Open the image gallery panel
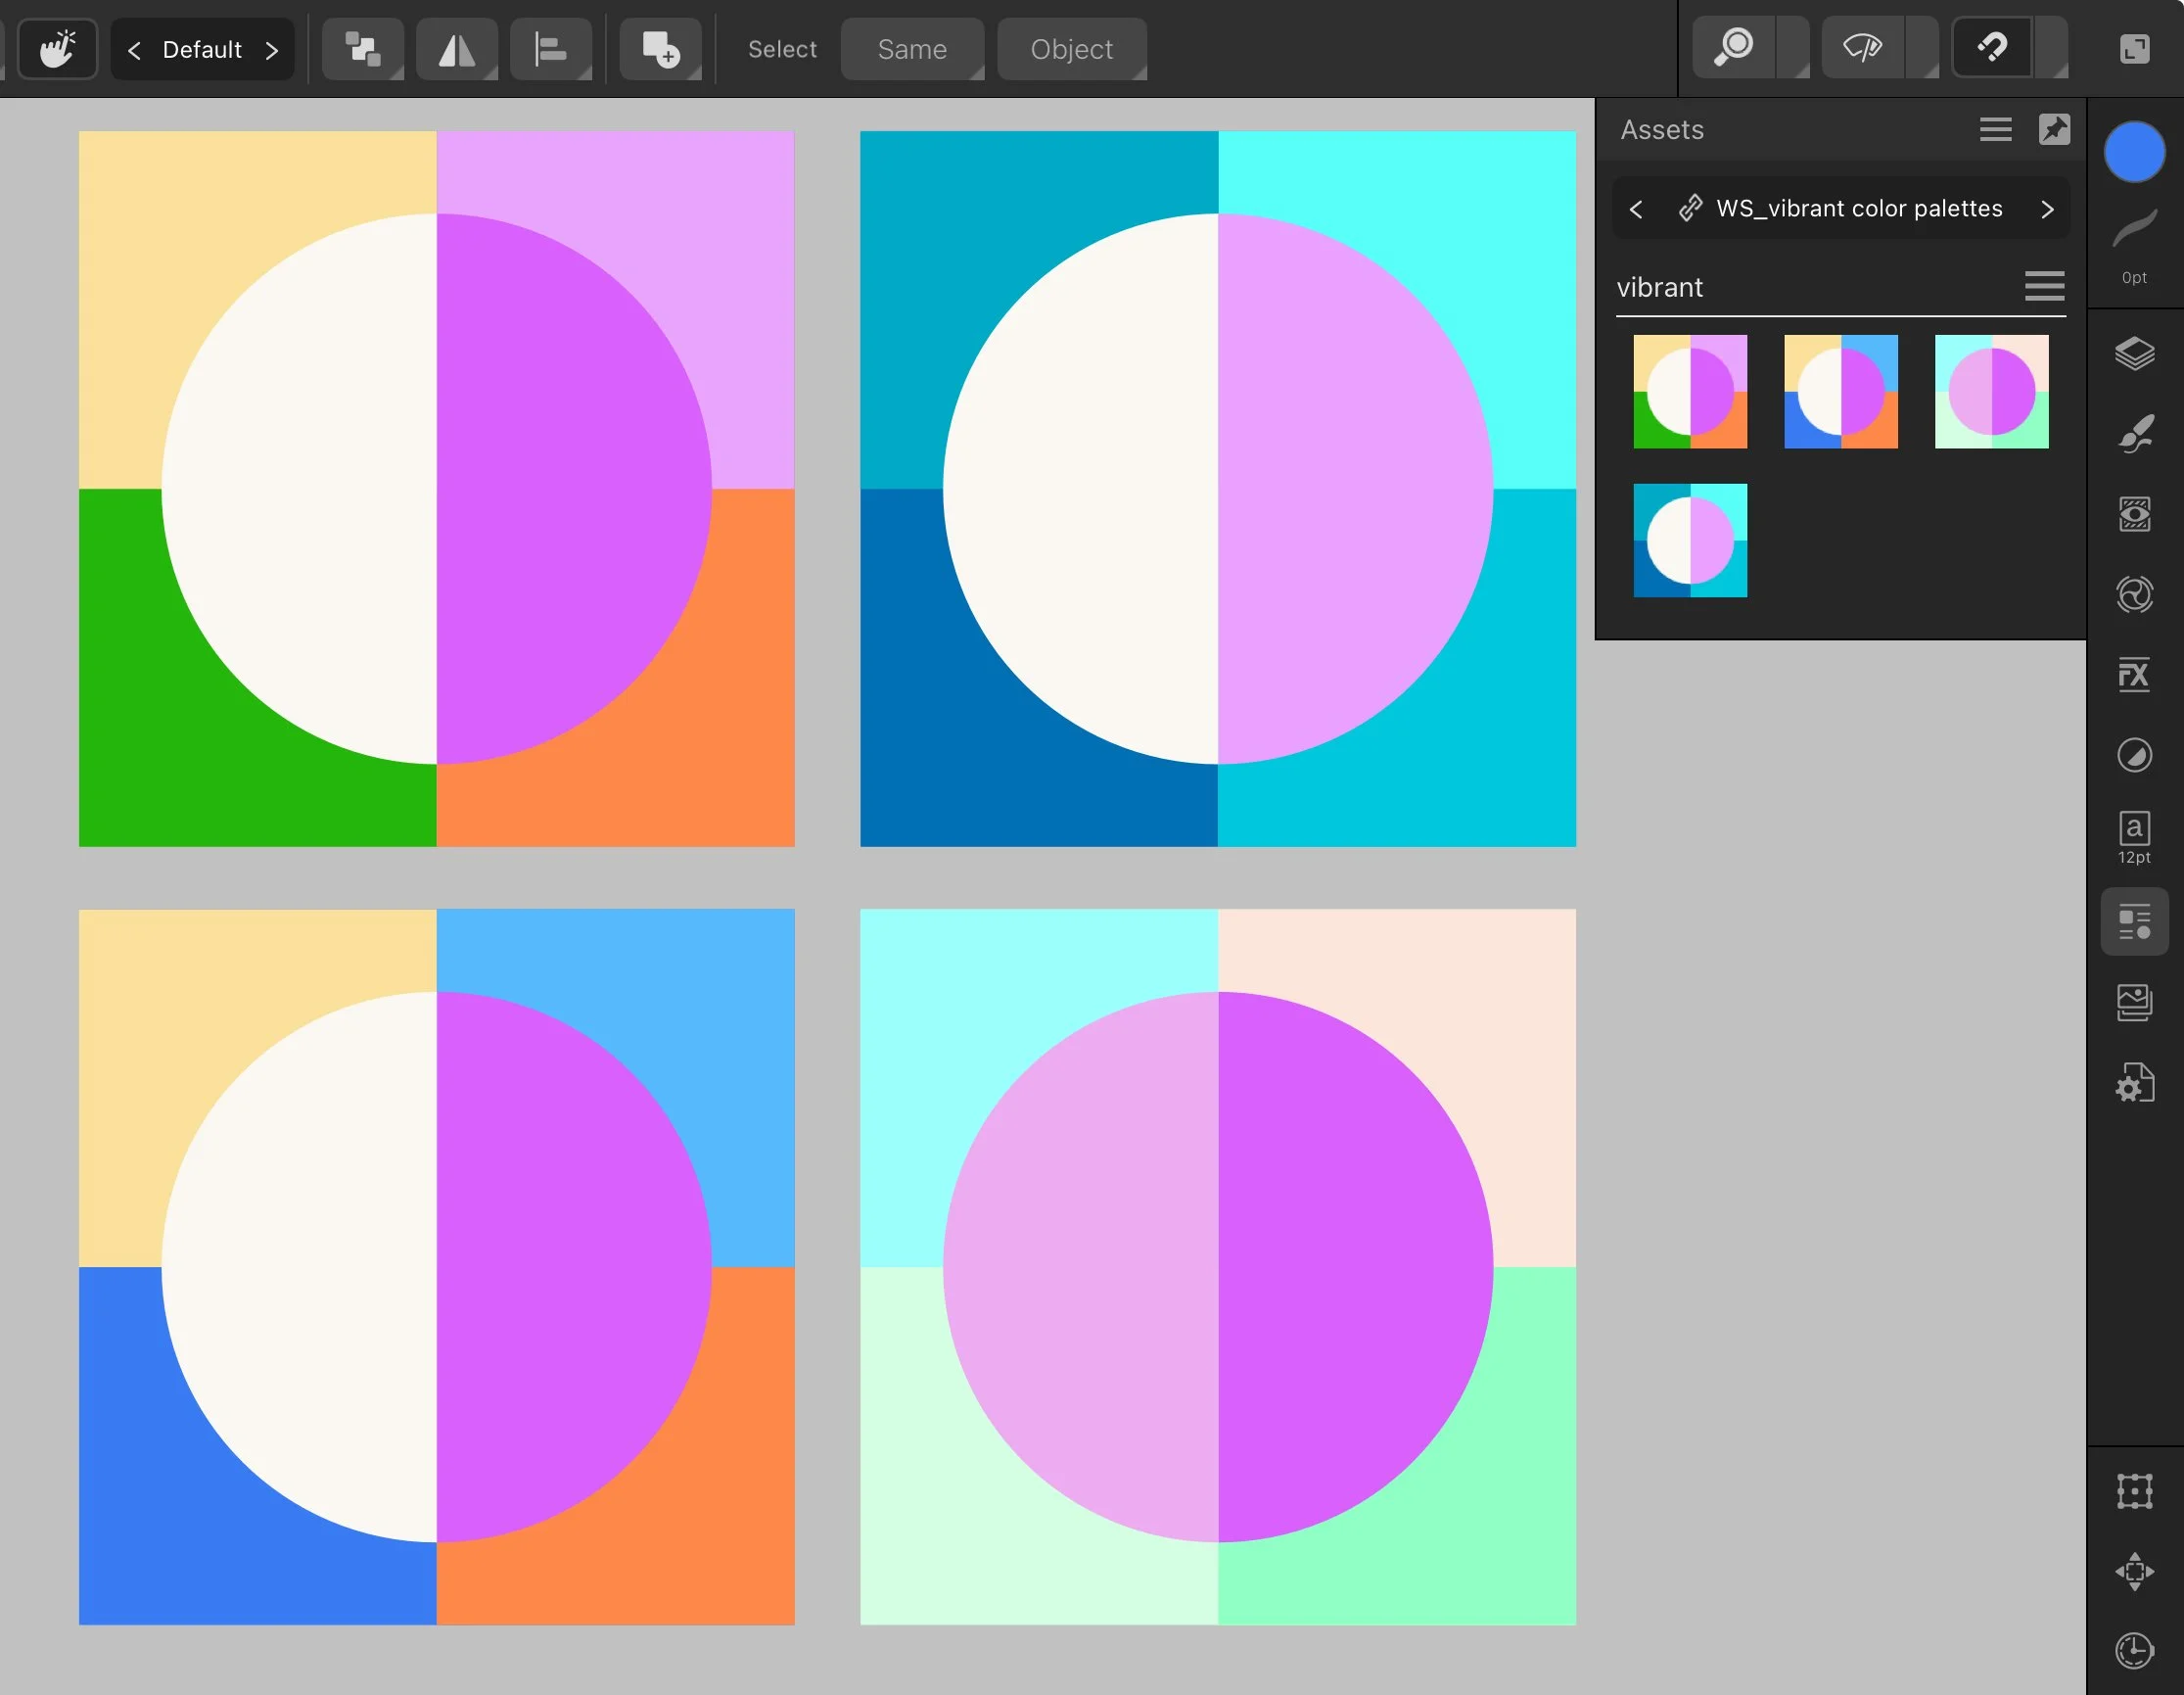The width and height of the screenshot is (2184, 1695). point(2134,1003)
